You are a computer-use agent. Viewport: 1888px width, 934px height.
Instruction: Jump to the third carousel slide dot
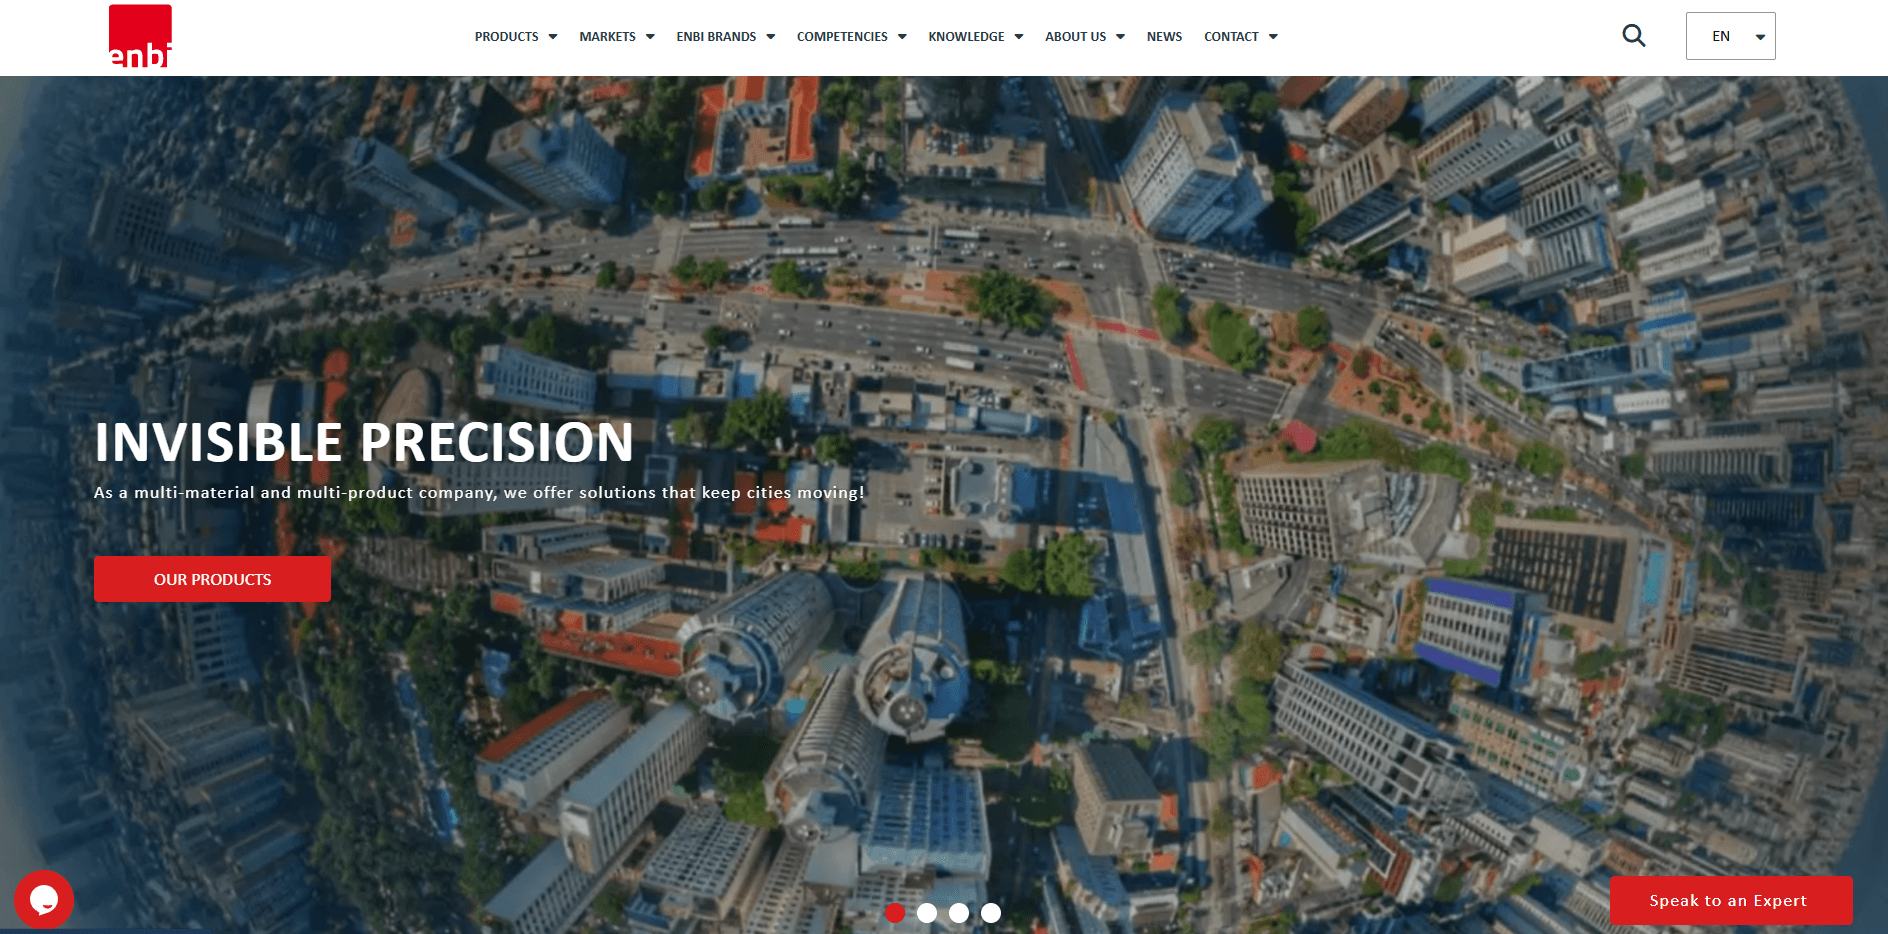tap(959, 913)
